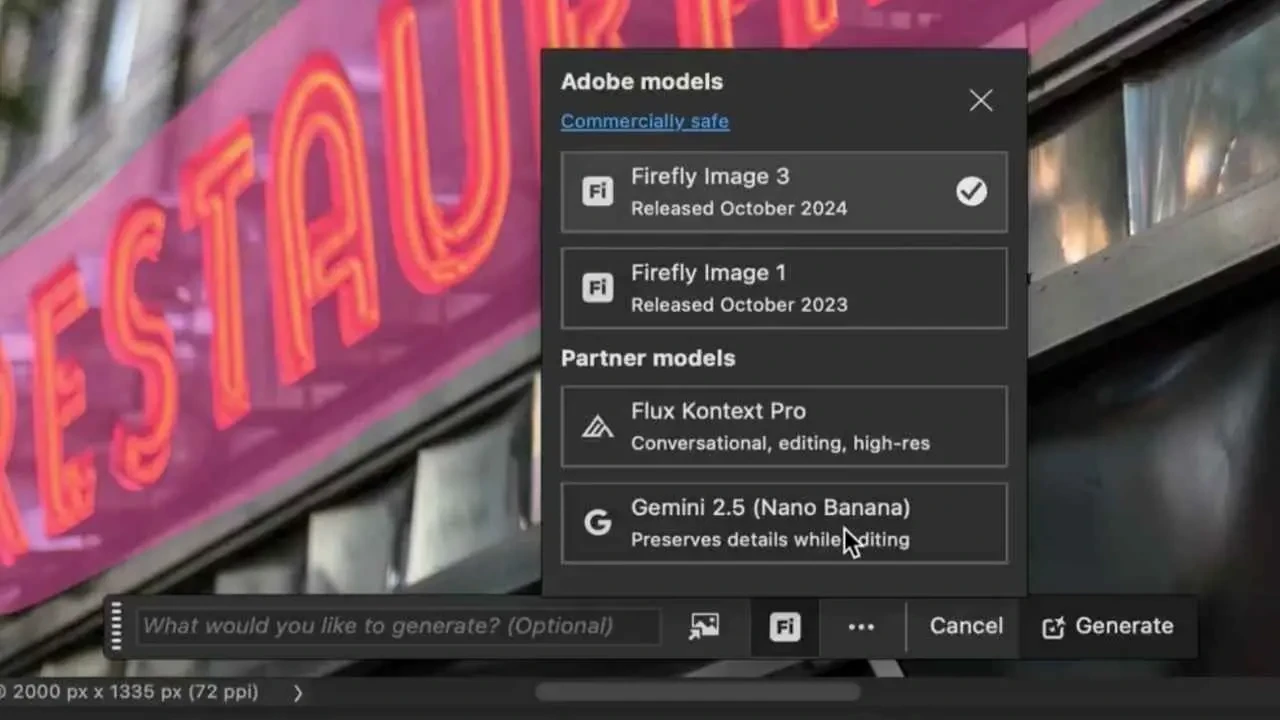Open the reference image picker in taskbar
This screenshot has height=720, width=1280.
click(x=704, y=627)
